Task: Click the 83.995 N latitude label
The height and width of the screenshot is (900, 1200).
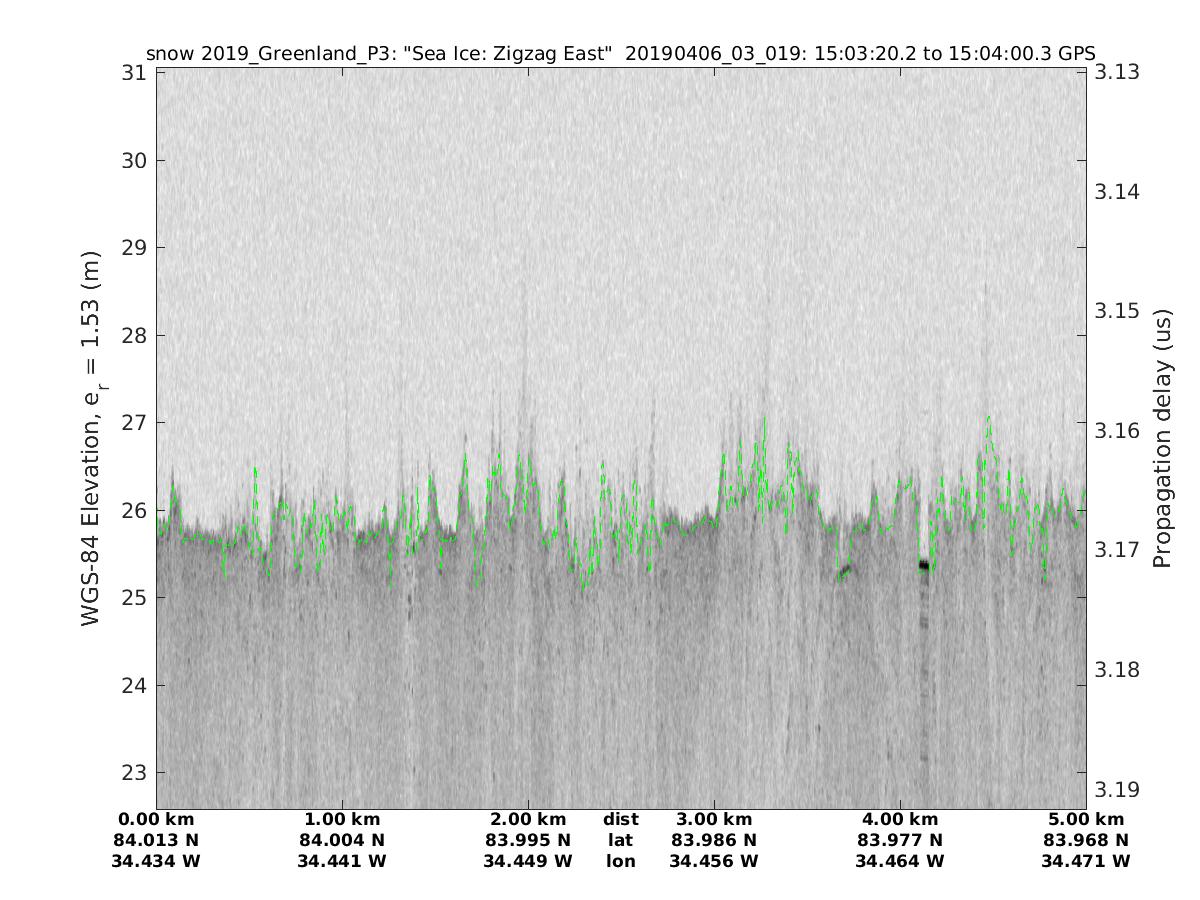Action: 528,840
